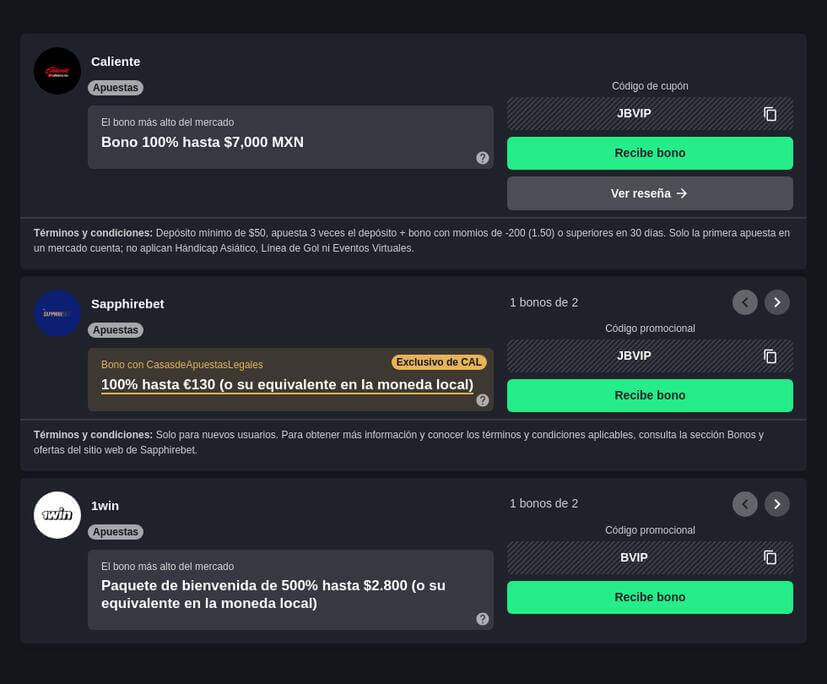Click the Caliente Bono 100% hasta $7,000 MXN text
This screenshot has height=684, width=827.
[x=203, y=142]
